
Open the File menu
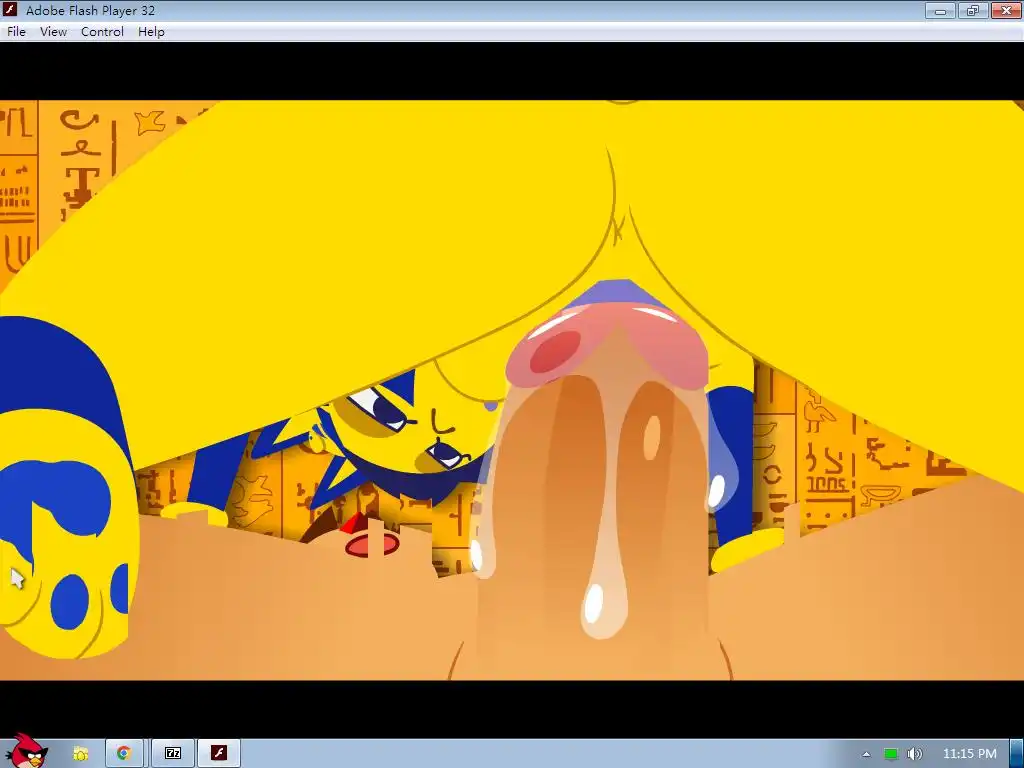click(x=16, y=32)
